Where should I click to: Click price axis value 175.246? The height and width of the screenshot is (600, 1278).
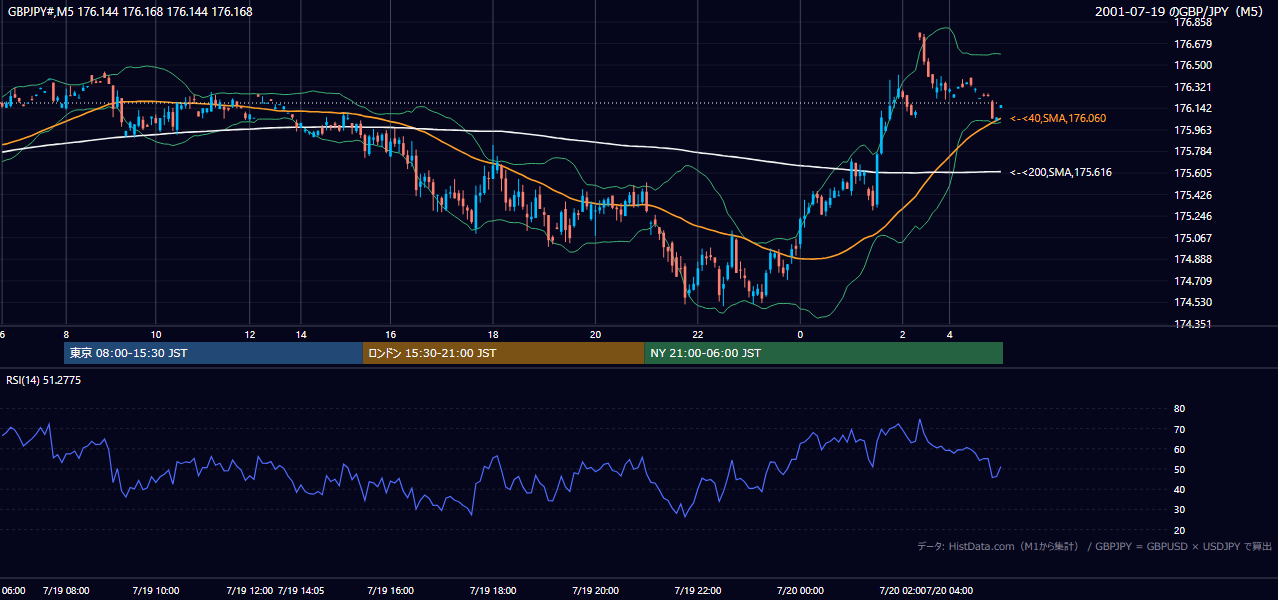pyautogui.click(x=1193, y=216)
